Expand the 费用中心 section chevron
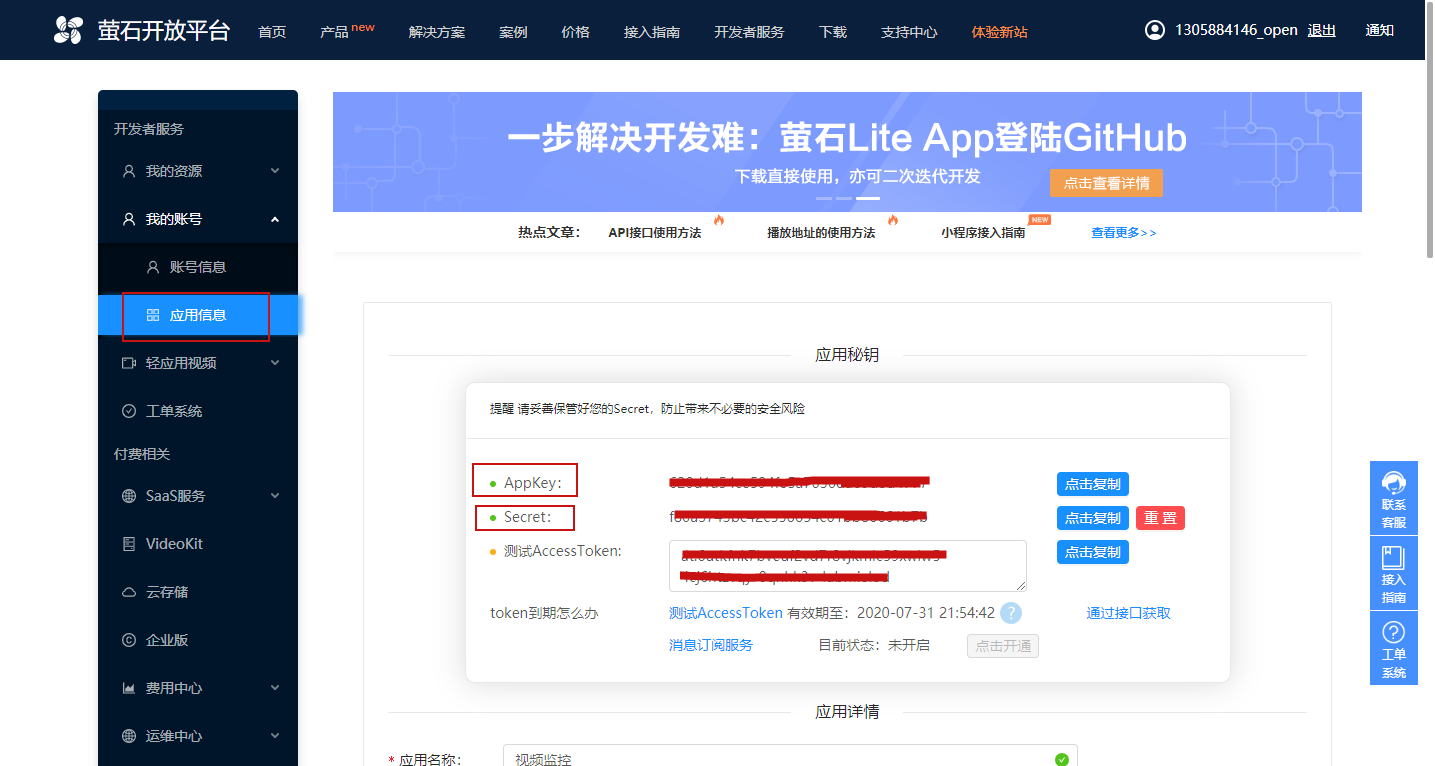The image size is (1435, 766). point(275,688)
